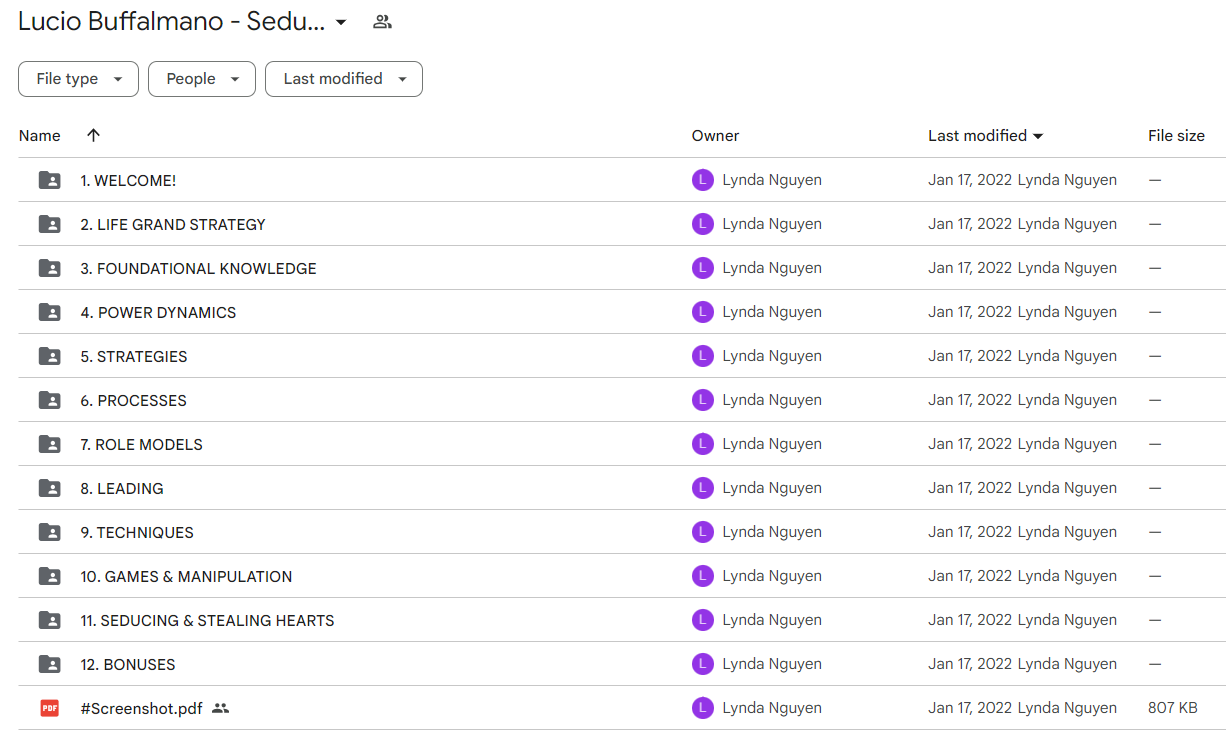Open the shared people icon beside folder title

point(382,22)
